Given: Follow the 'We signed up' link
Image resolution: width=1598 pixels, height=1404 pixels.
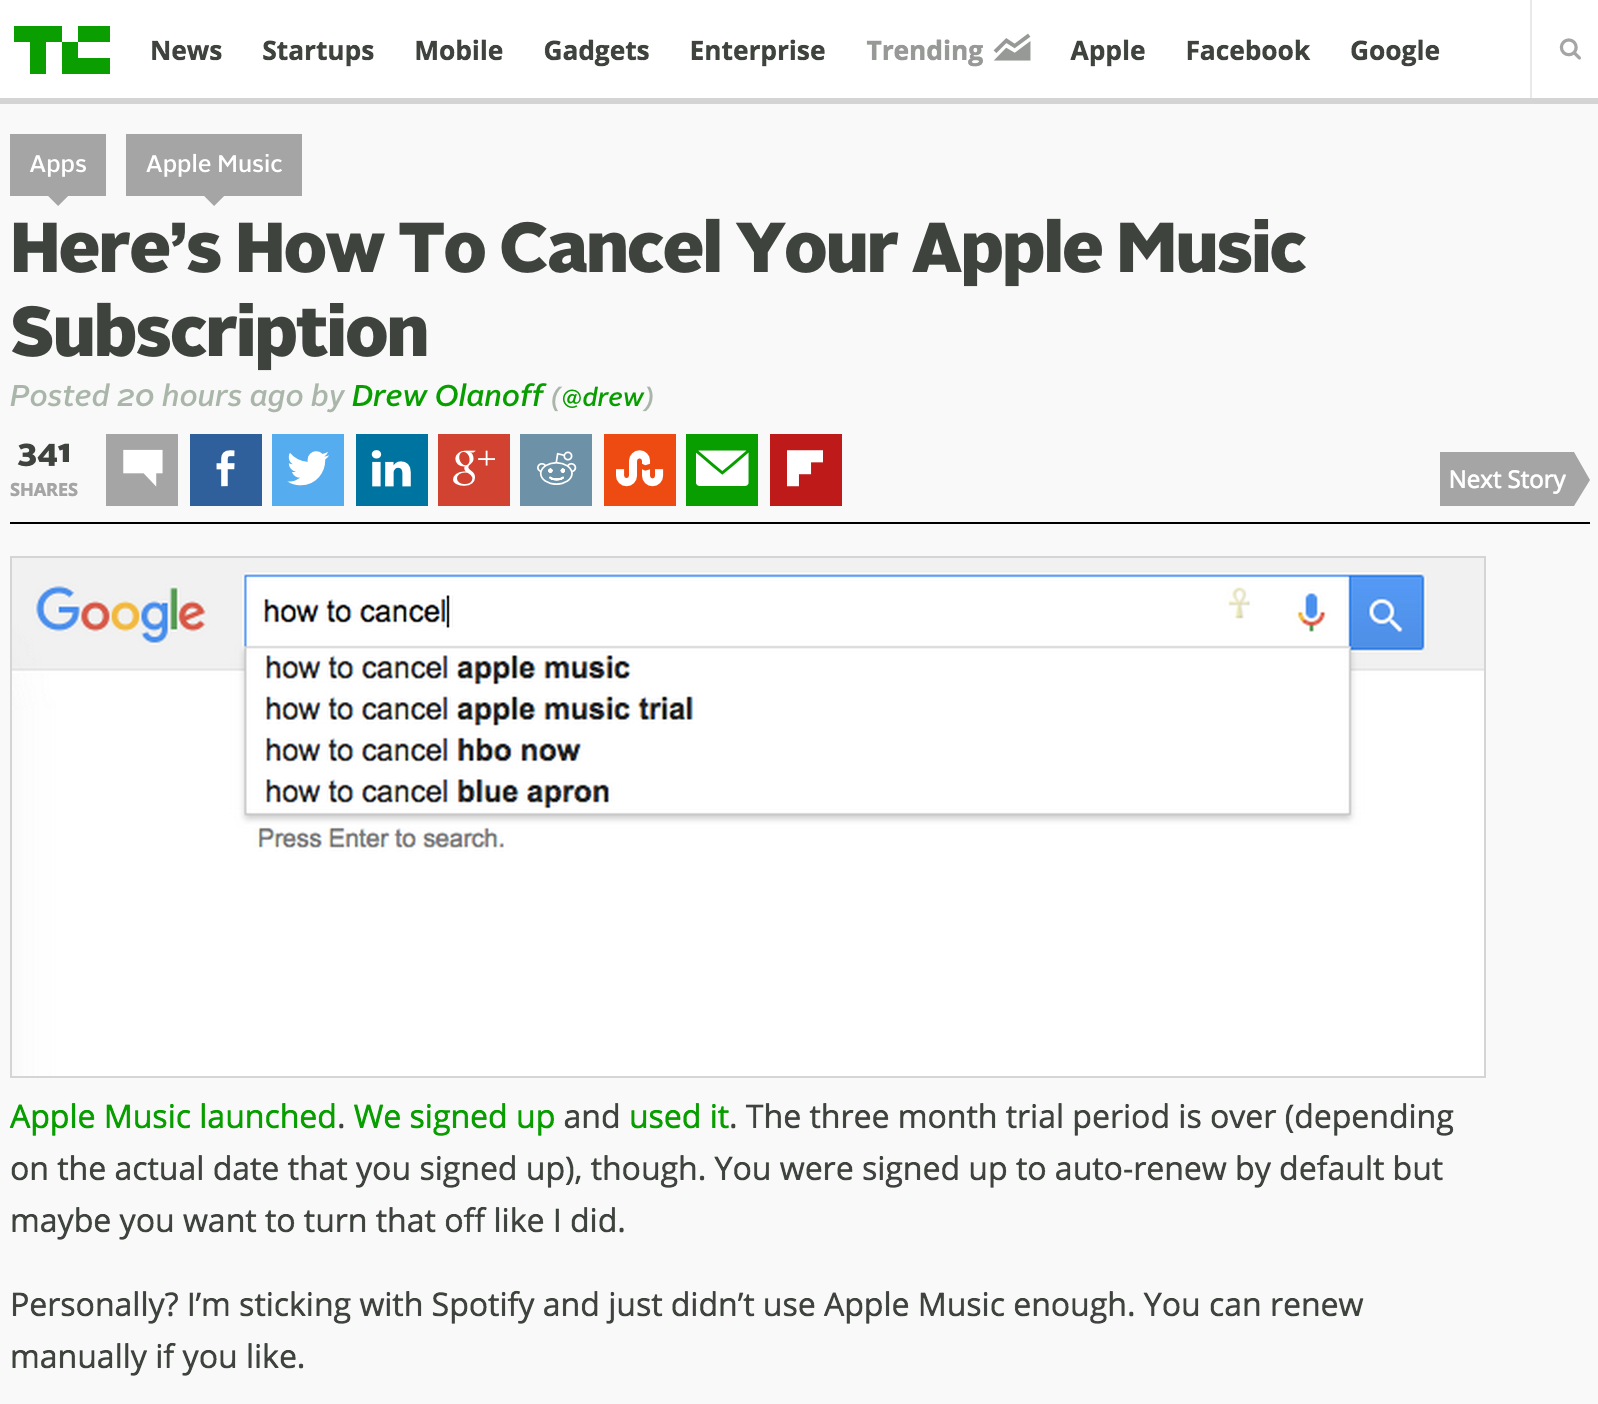Looking at the screenshot, I should [454, 1116].
